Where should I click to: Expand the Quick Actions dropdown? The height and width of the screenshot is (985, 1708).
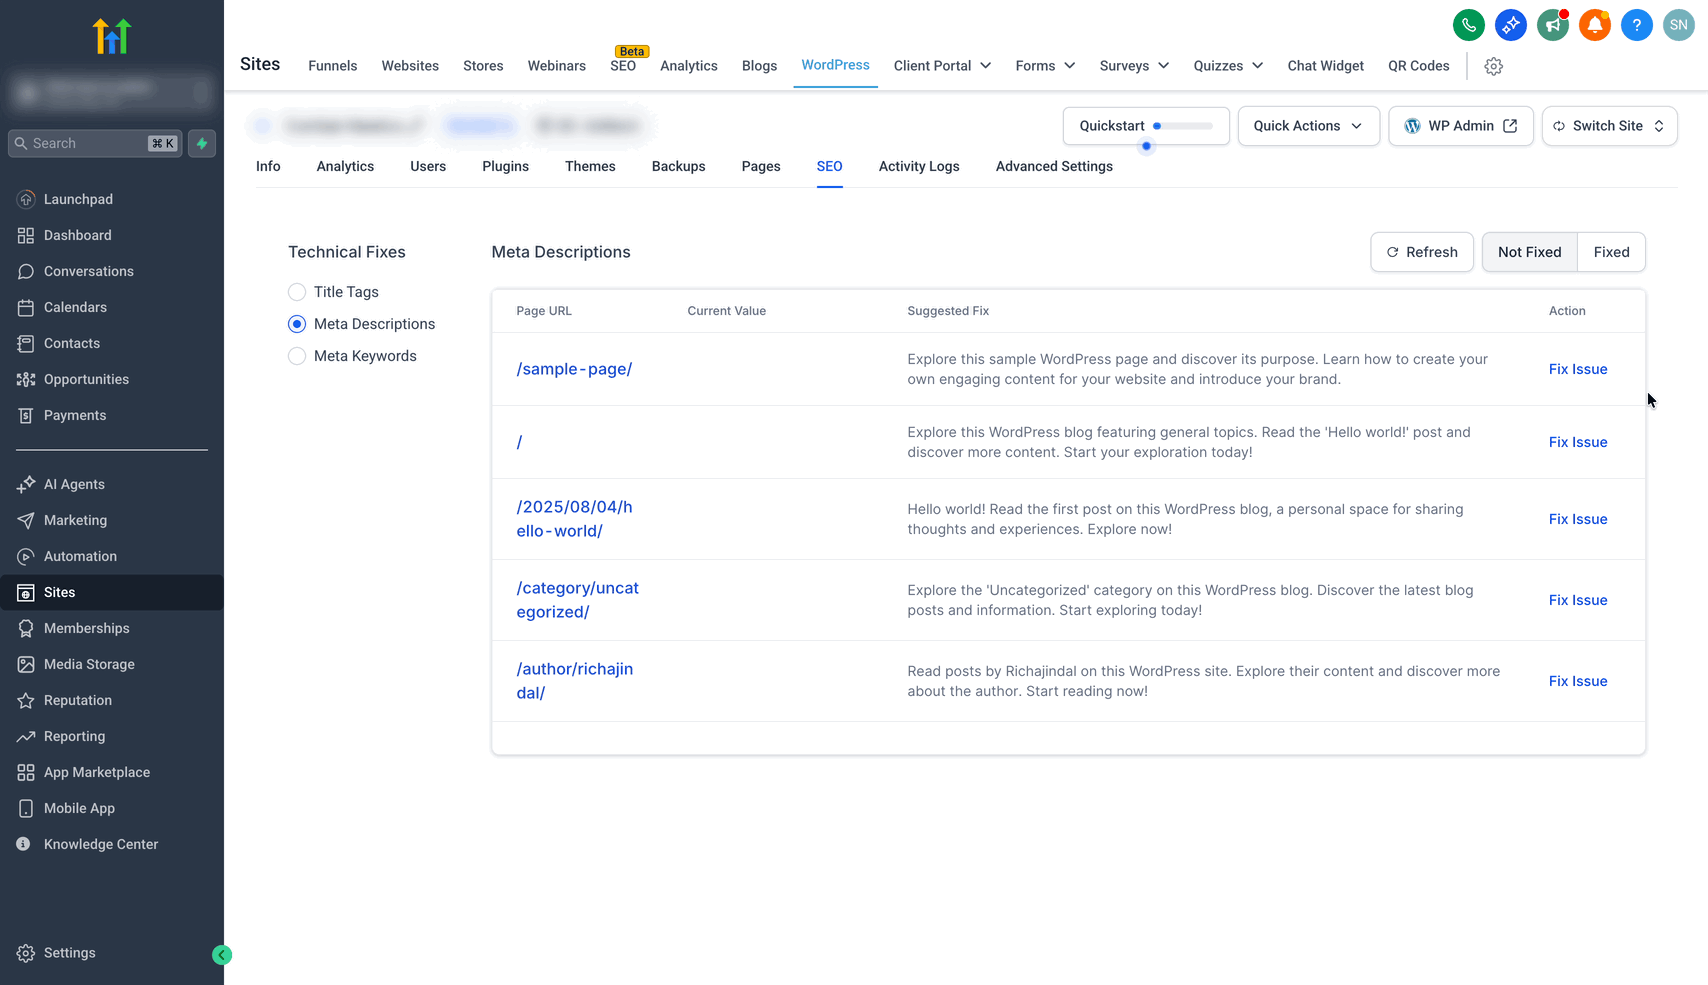click(x=1308, y=126)
